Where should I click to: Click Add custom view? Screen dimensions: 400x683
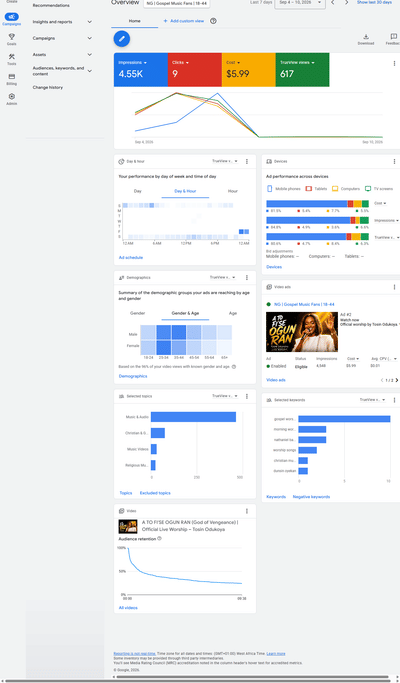[183, 21]
